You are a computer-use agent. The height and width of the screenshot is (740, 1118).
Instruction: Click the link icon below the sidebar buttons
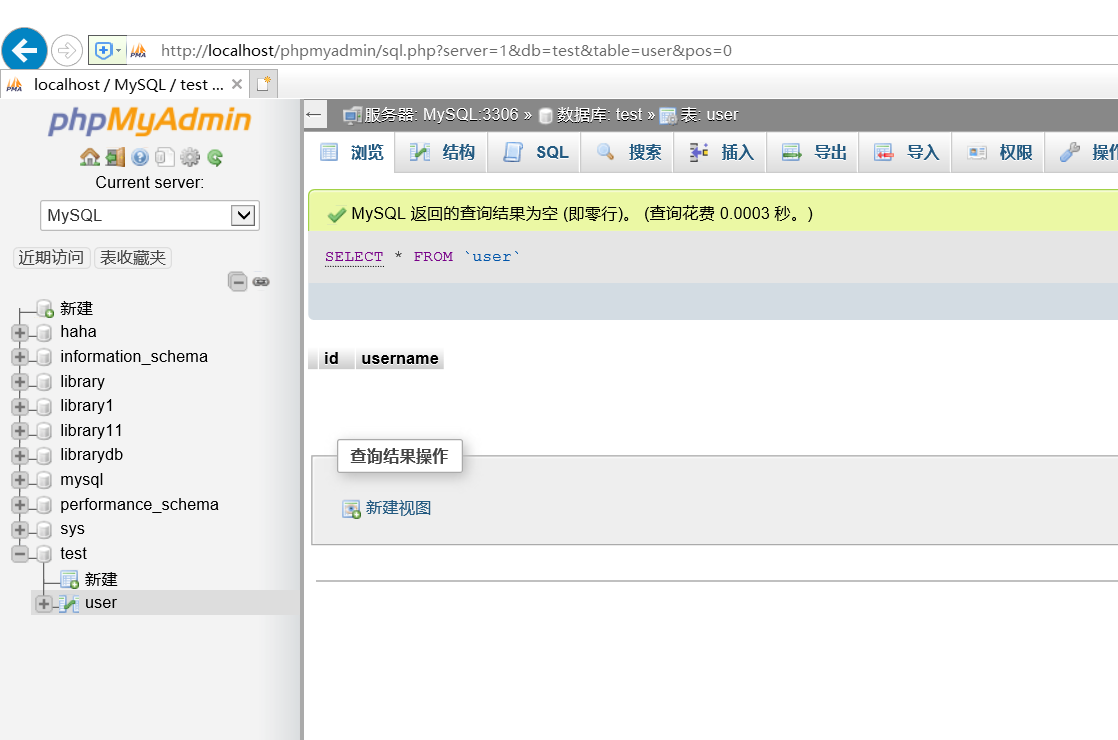click(261, 281)
